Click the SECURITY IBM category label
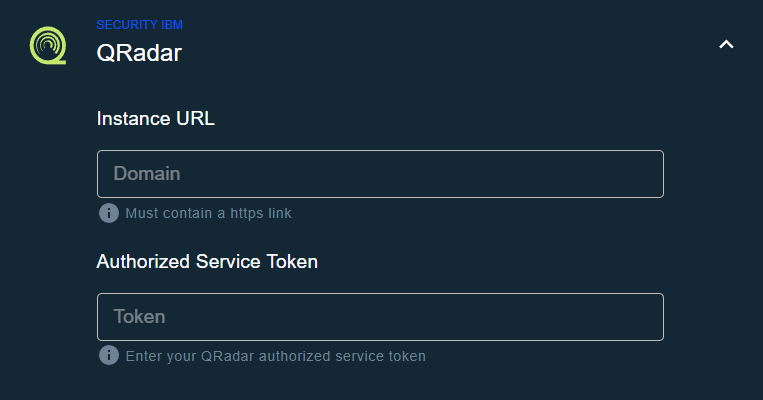 (139, 24)
